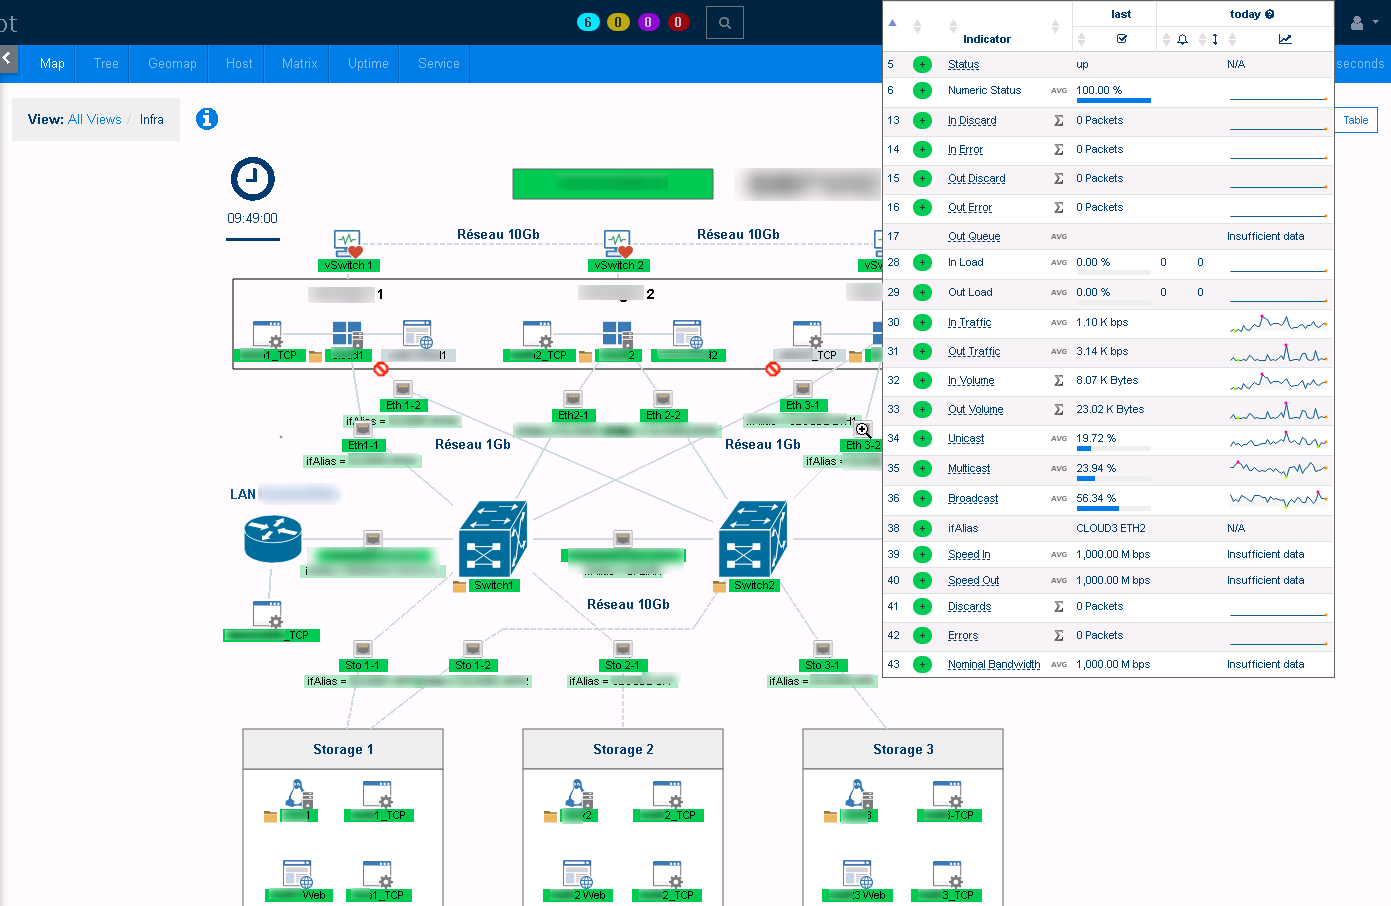Toggle the checkbox icon under the last column
This screenshot has width=1391, height=906.
(x=1121, y=37)
